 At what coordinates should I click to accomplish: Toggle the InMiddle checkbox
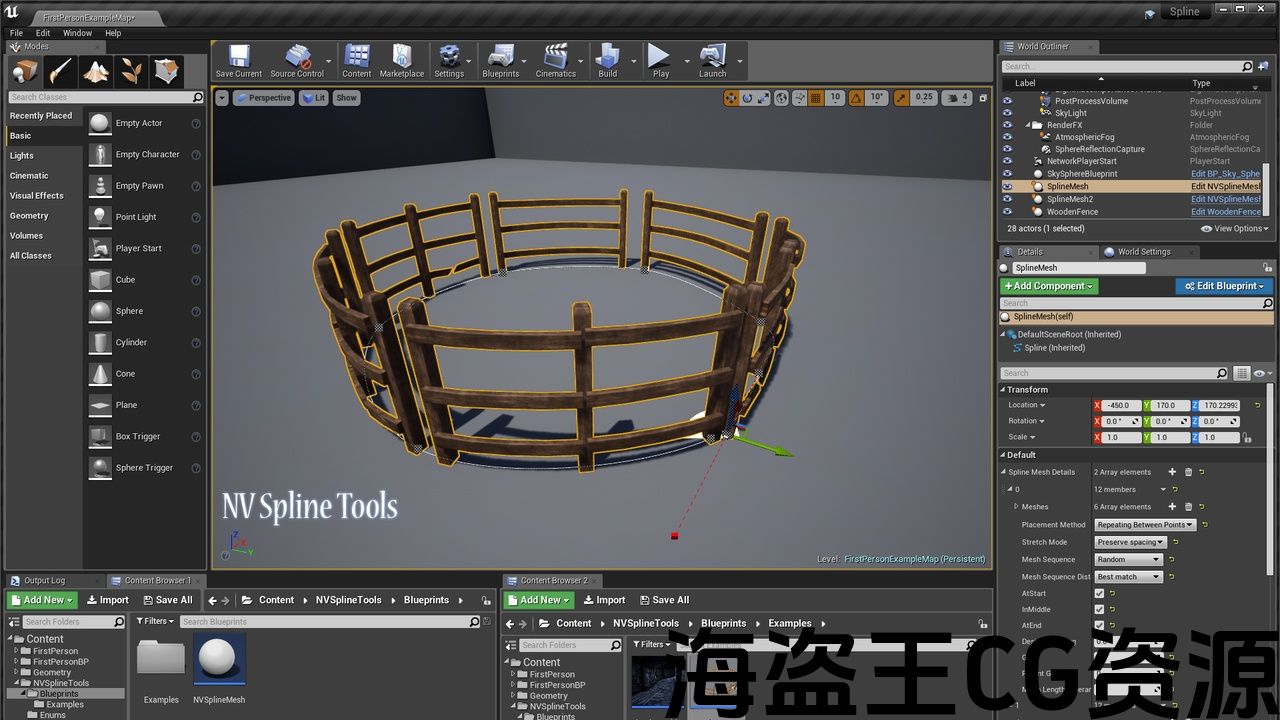click(x=1099, y=609)
